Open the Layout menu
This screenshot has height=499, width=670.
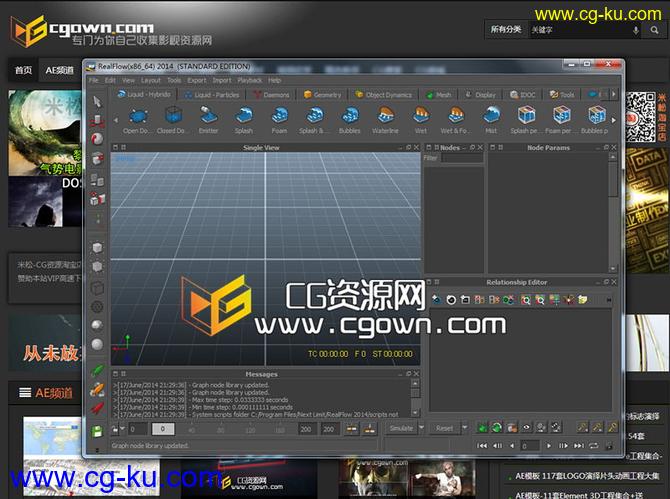150,80
